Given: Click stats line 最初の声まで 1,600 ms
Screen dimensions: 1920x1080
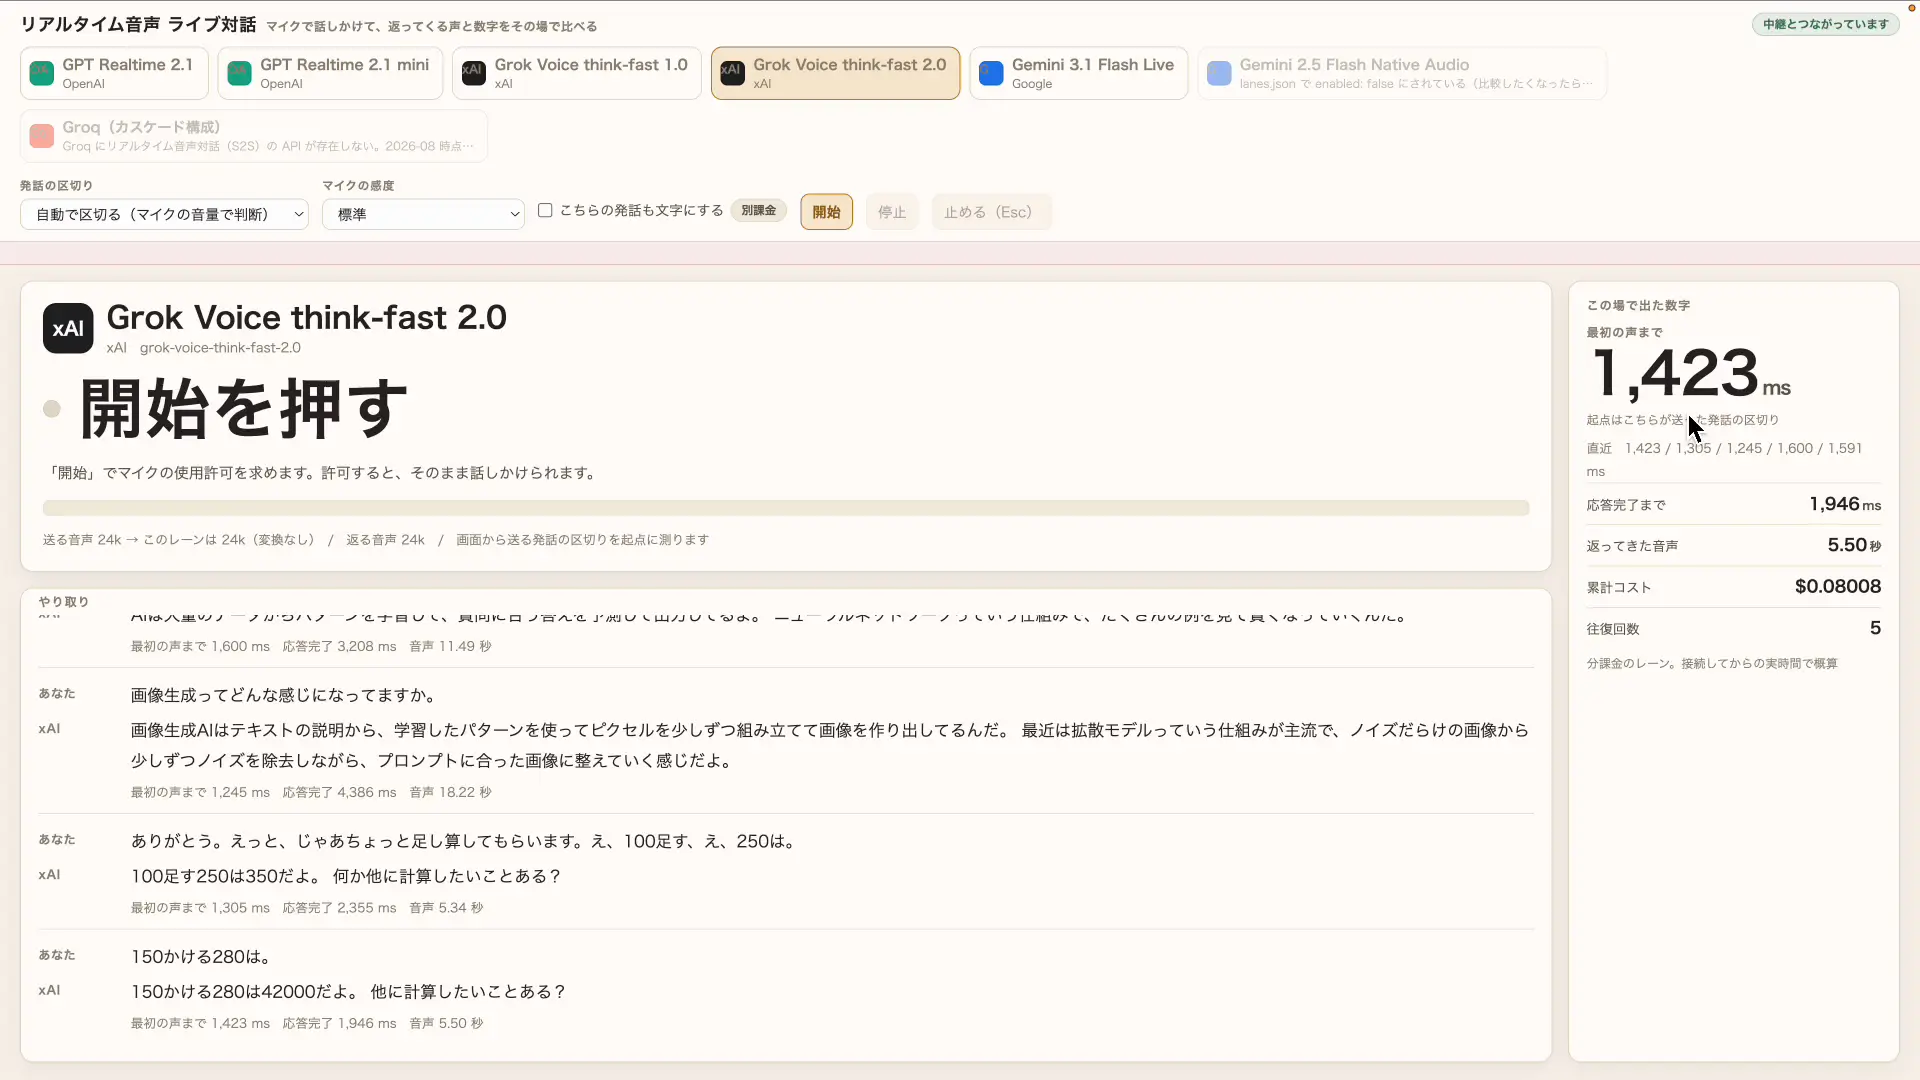Looking at the screenshot, I should tap(311, 647).
